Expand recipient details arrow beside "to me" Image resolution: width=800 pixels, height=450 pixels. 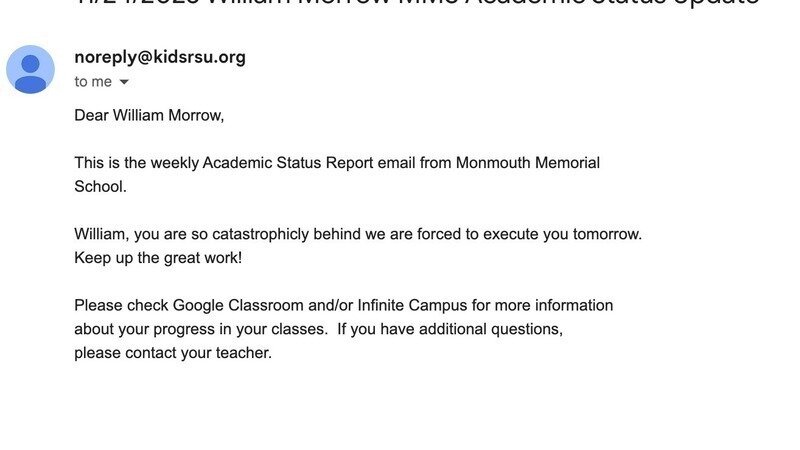[125, 83]
